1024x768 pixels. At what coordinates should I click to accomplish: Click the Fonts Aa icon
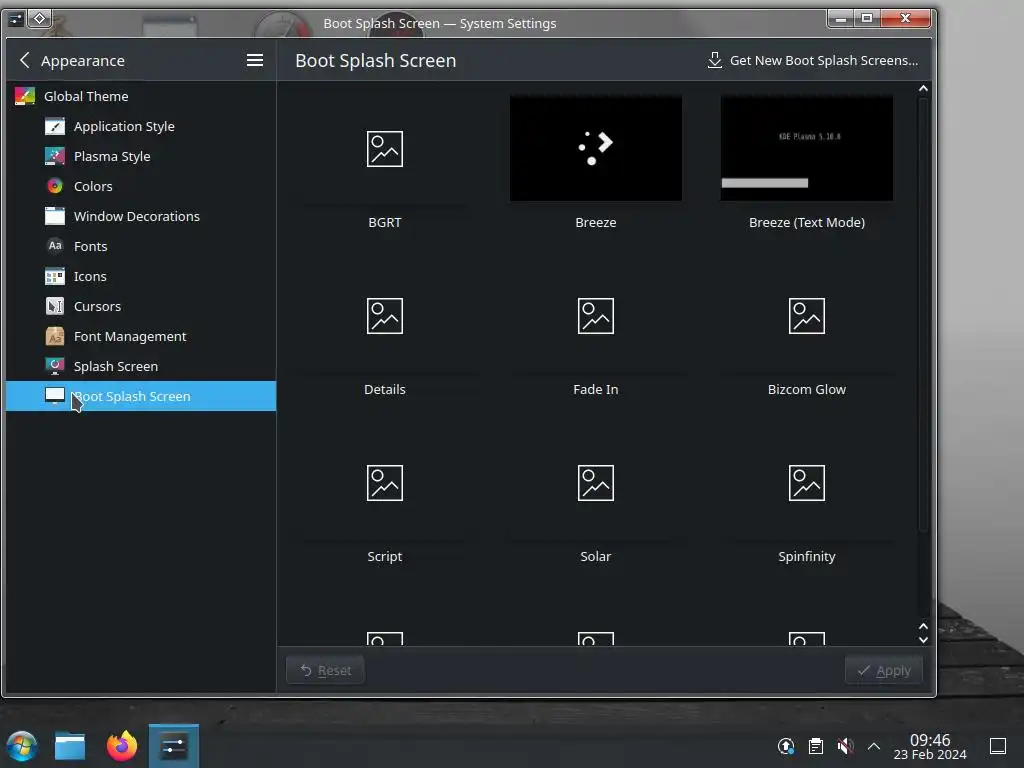[55, 246]
